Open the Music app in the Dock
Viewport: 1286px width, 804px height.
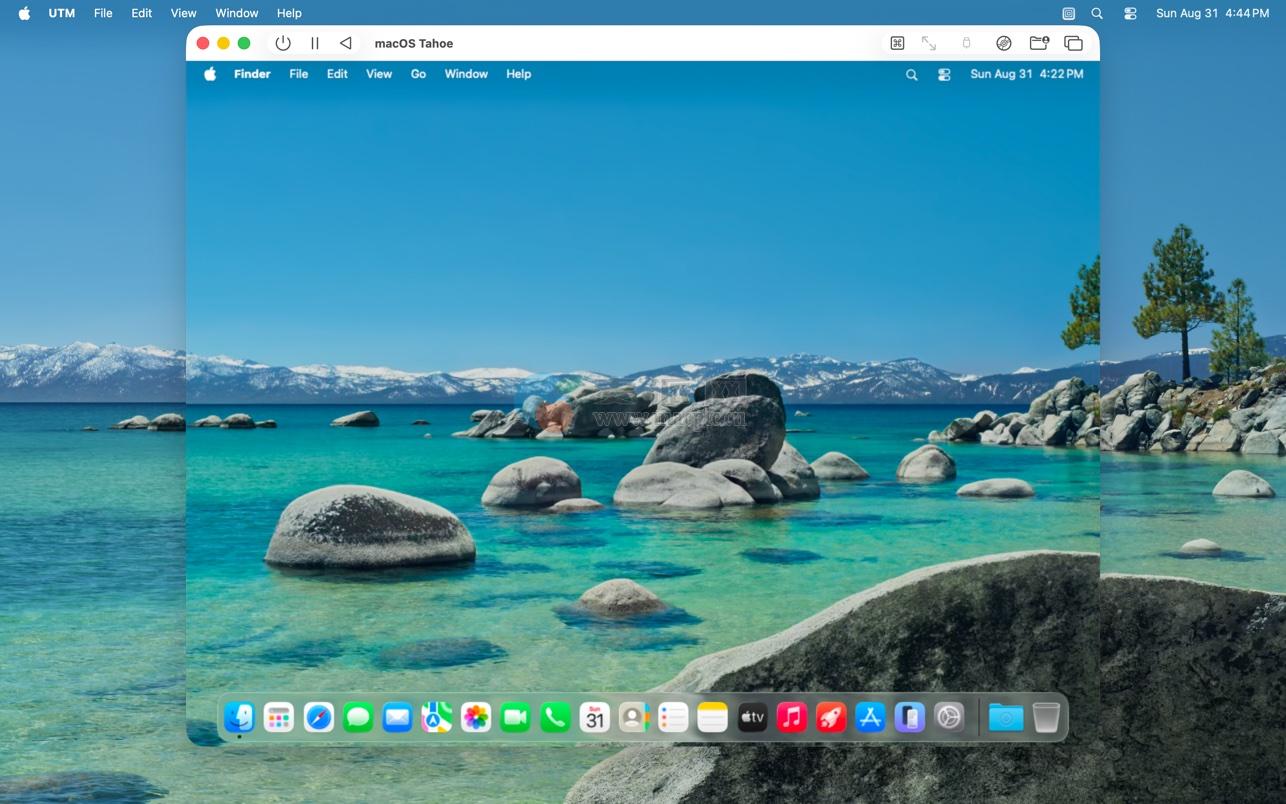[x=792, y=717]
